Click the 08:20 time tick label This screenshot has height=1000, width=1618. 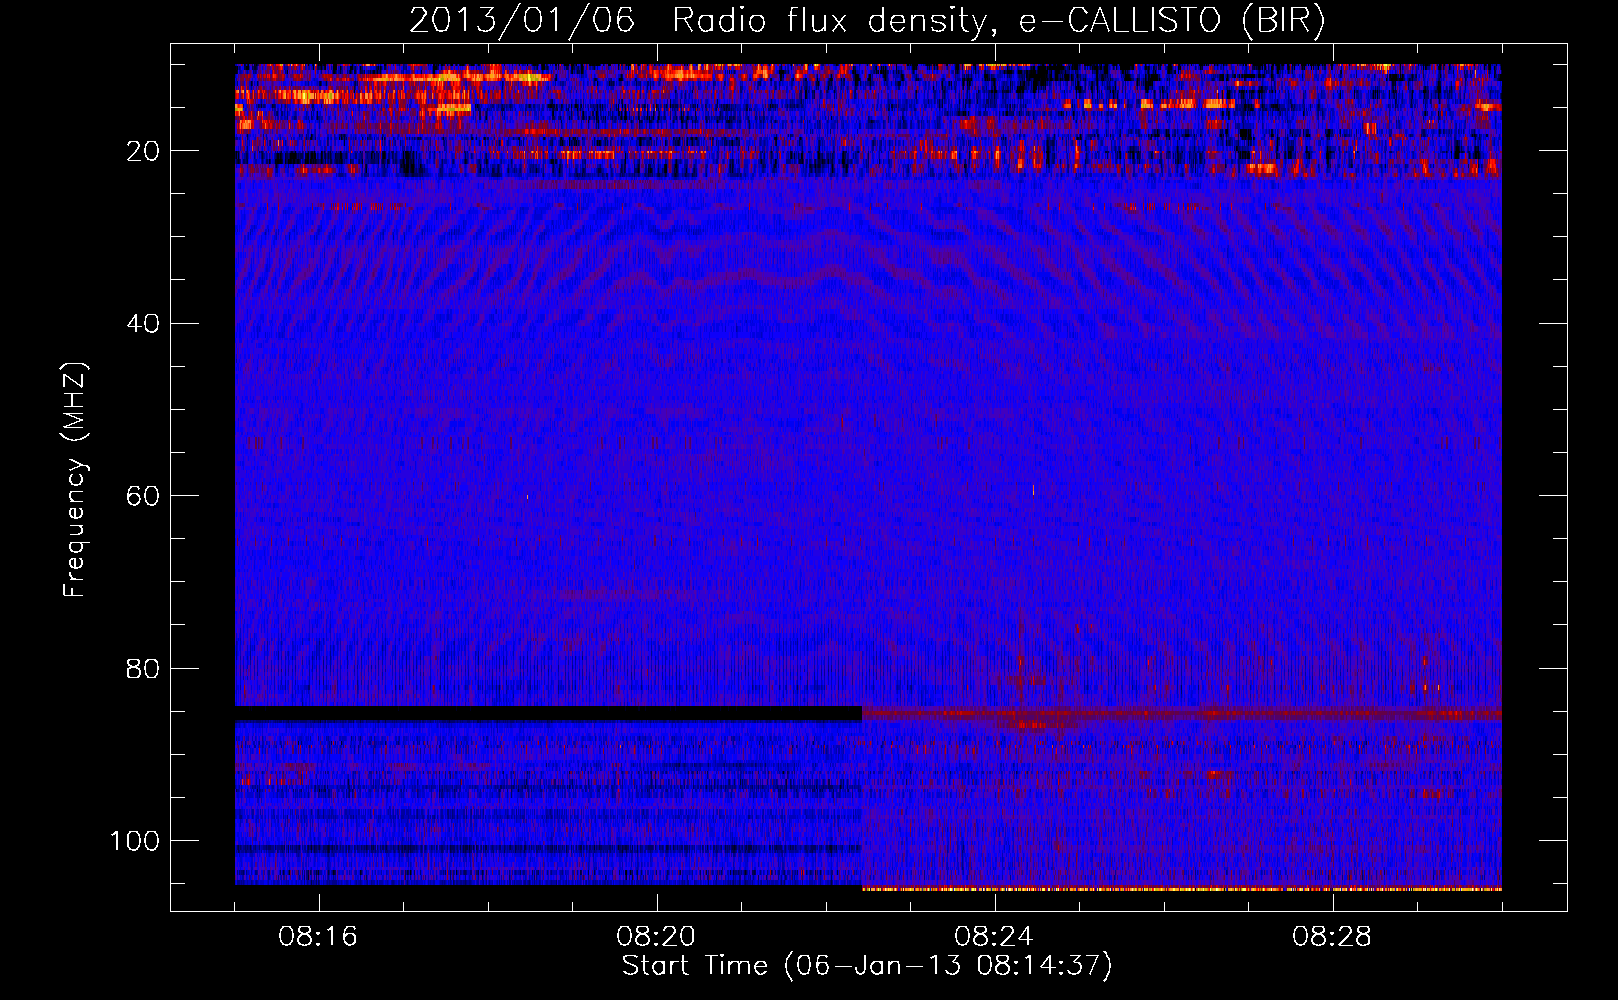tap(656, 937)
